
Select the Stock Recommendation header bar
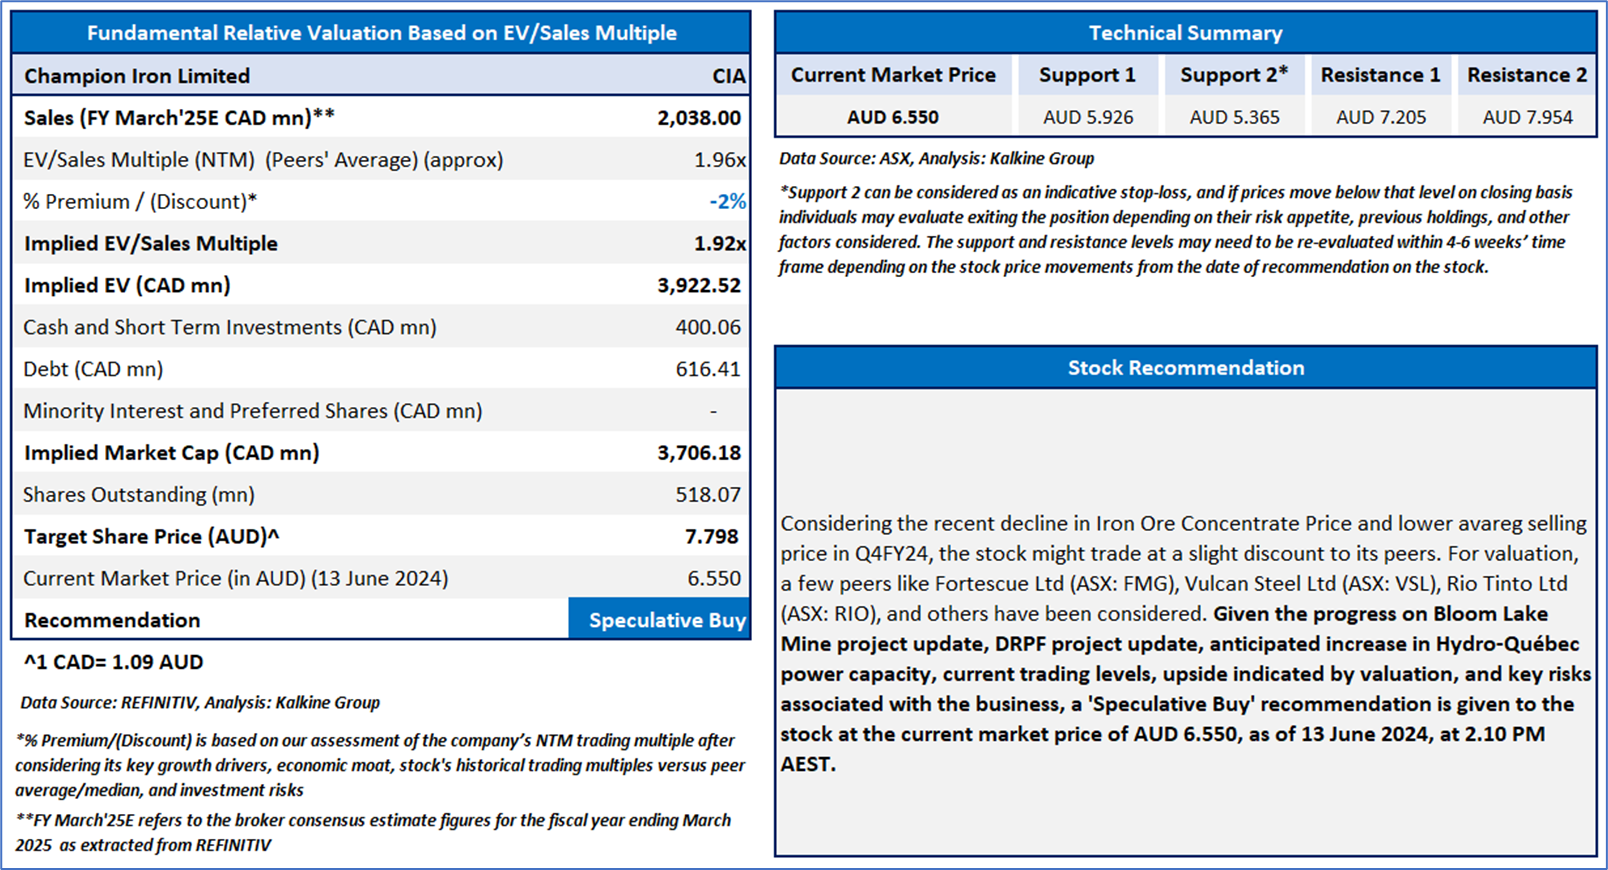click(1185, 368)
